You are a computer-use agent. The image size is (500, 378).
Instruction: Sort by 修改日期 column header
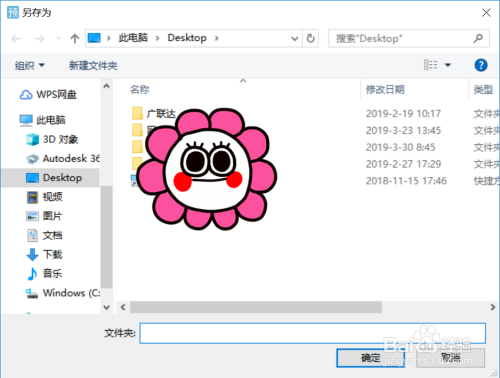click(385, 89)
